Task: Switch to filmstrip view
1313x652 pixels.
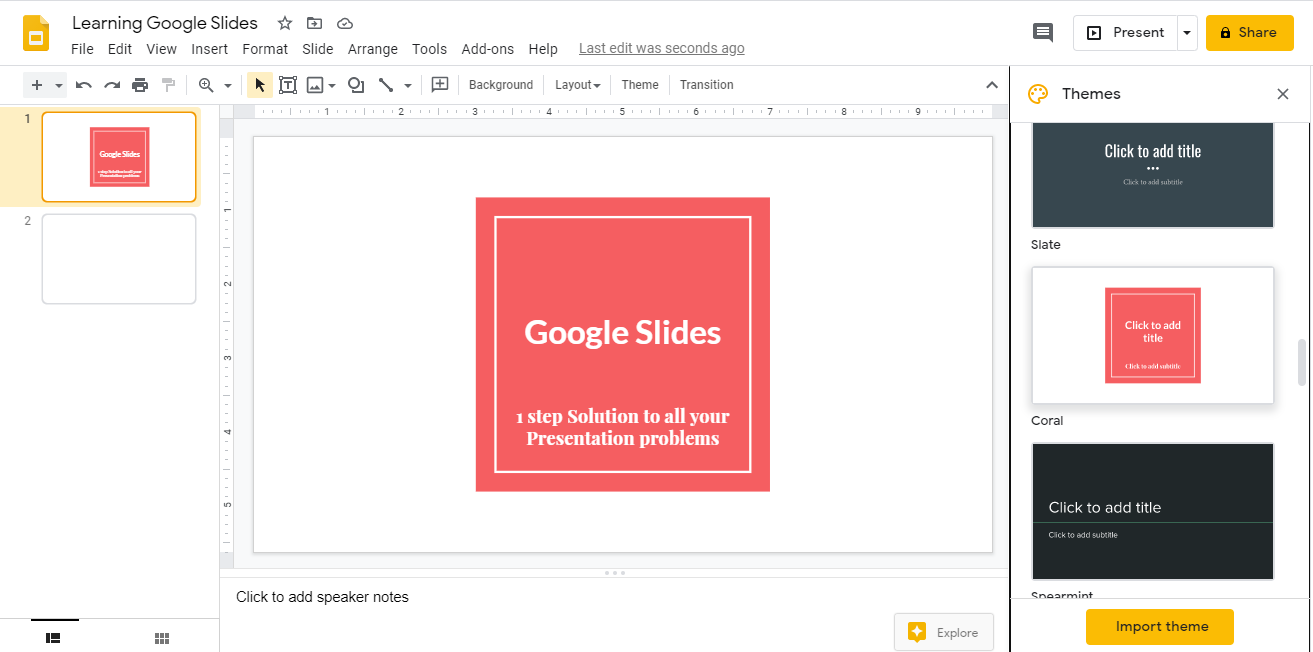Action: (54, 637)
